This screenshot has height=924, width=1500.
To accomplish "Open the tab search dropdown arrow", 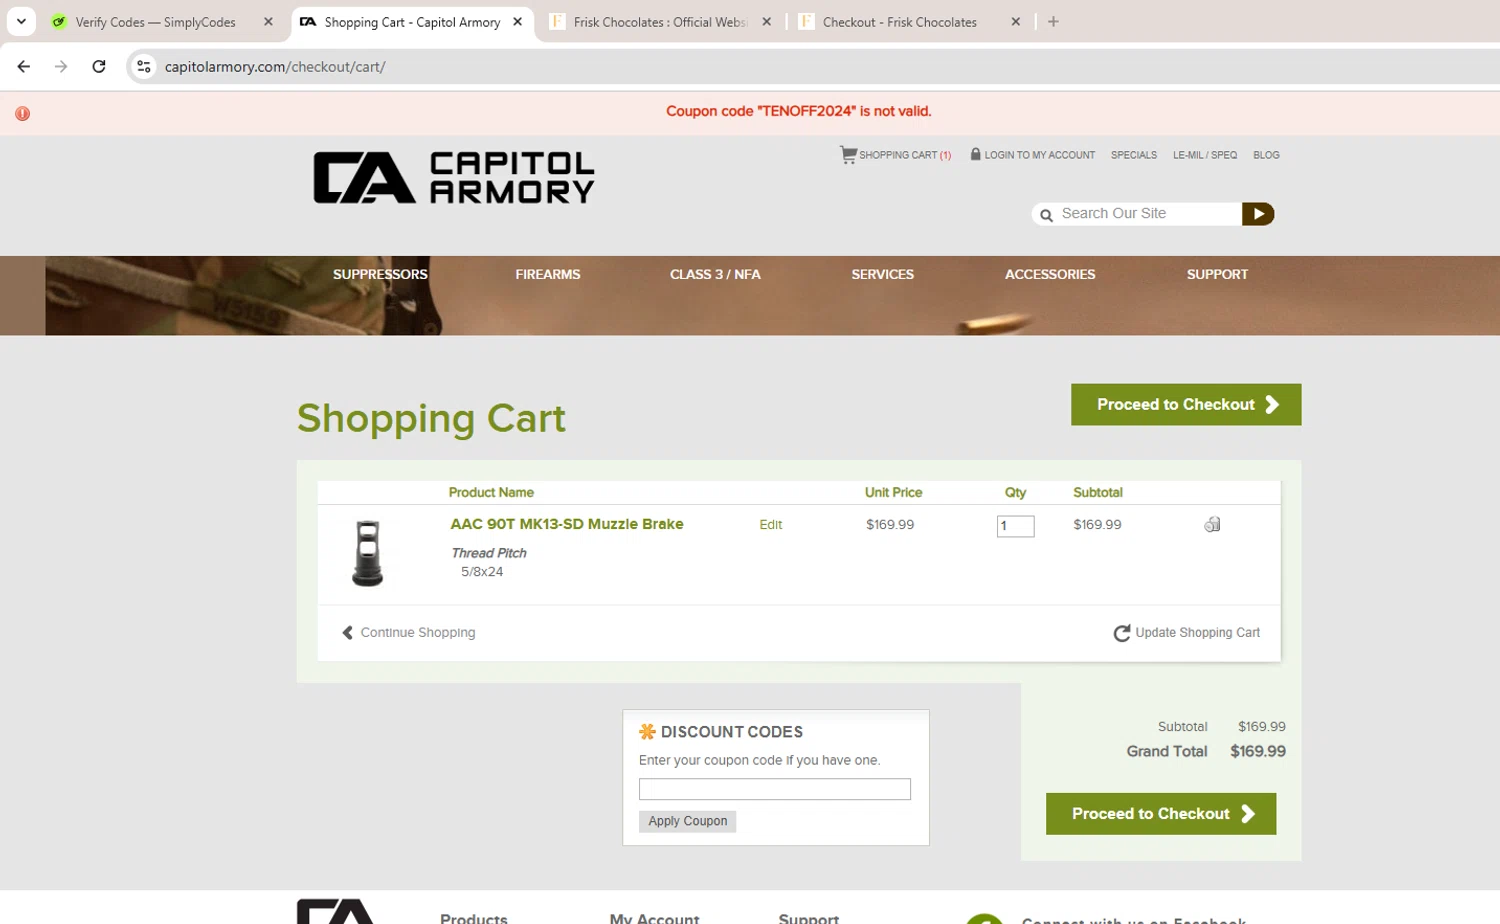I will tap(21, 21).
